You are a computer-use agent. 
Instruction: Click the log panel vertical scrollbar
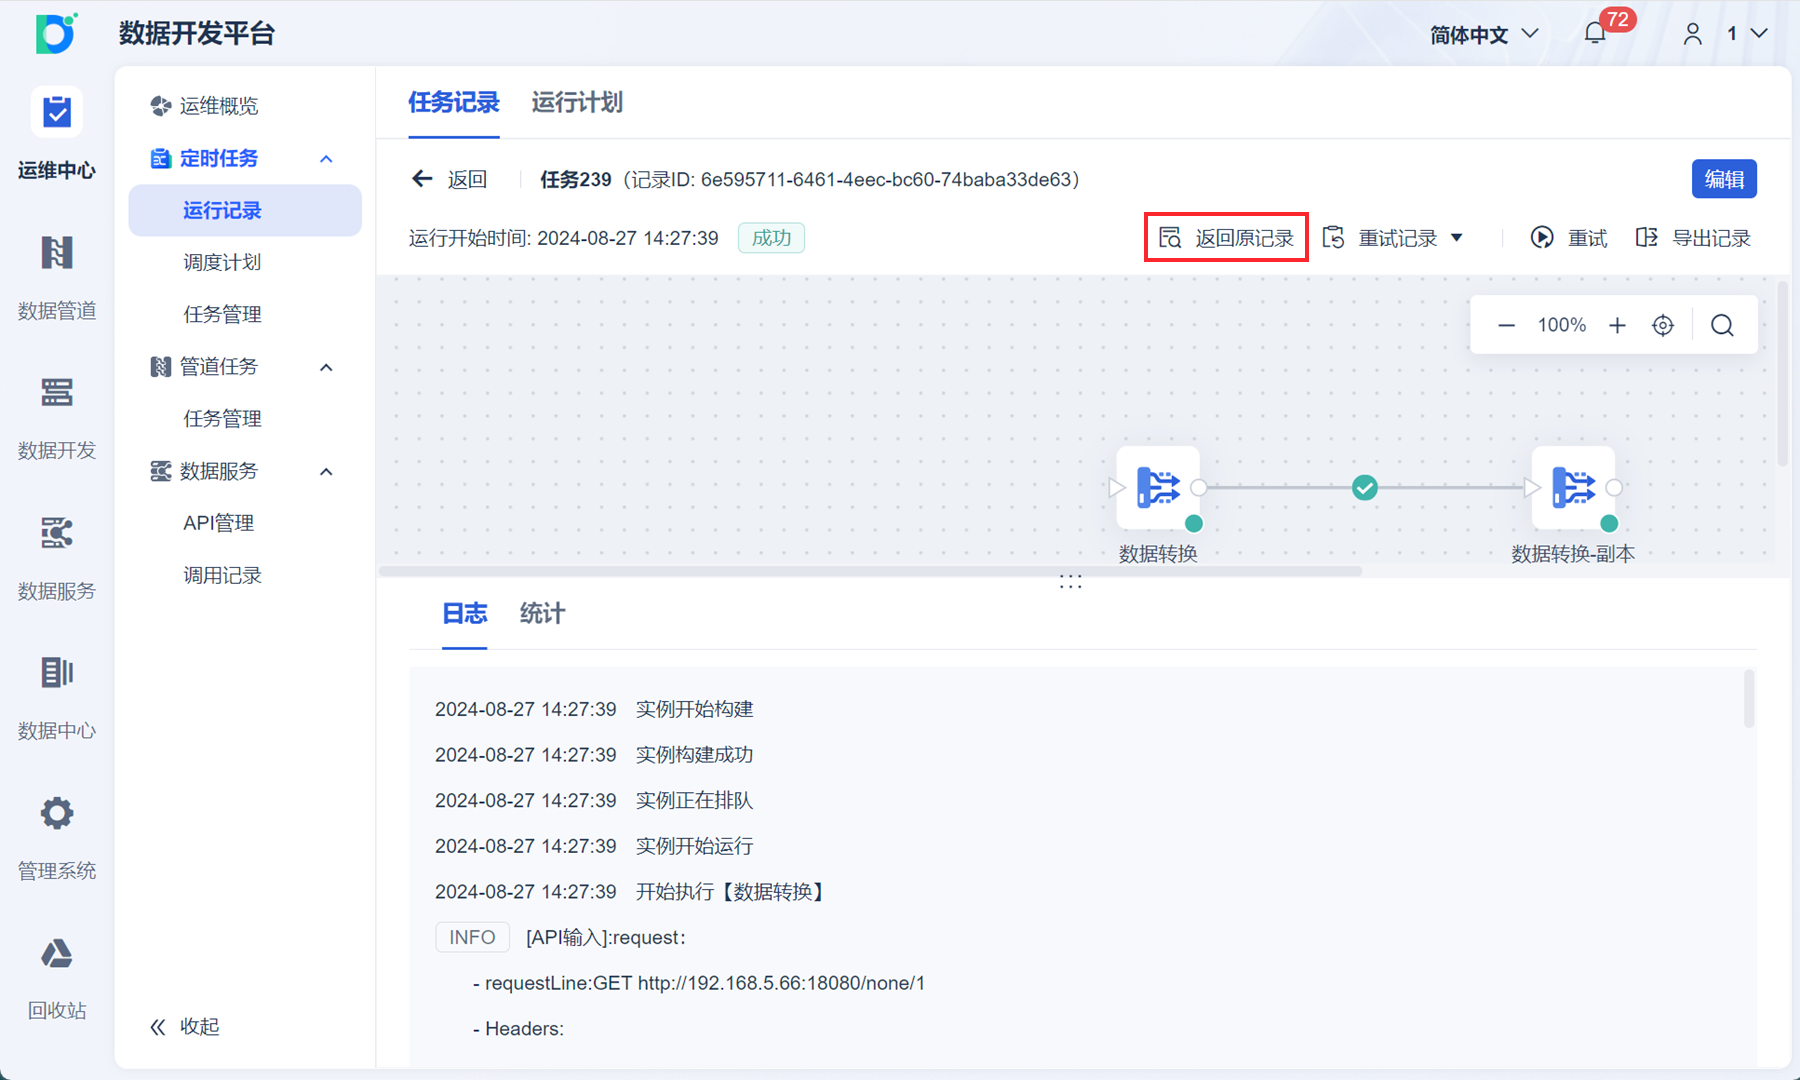click(1749, 699)
